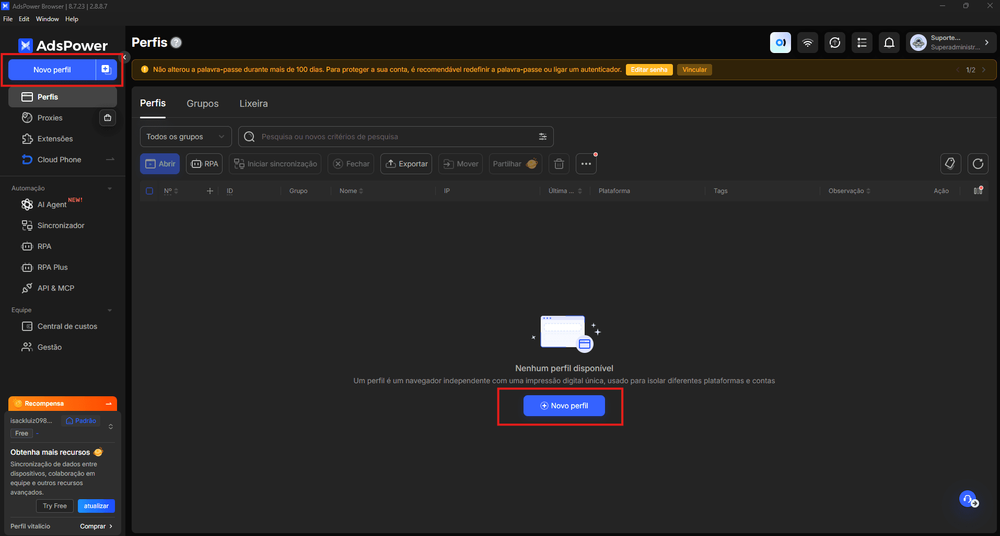Click the Abrir toolbar button

click(x=159, y=164)
